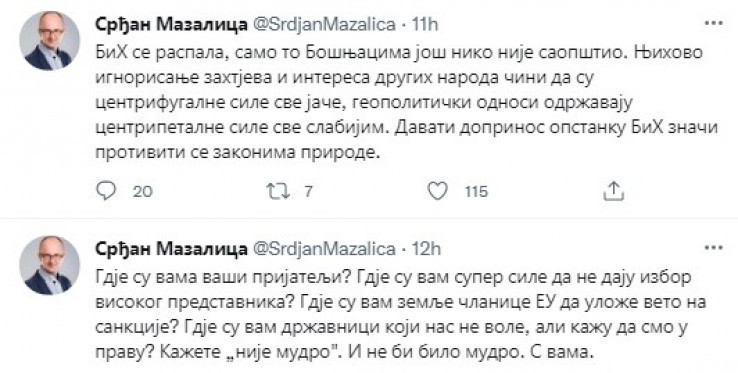View the 115 likes count
738x373 pixels.
(x=477, y=192)
